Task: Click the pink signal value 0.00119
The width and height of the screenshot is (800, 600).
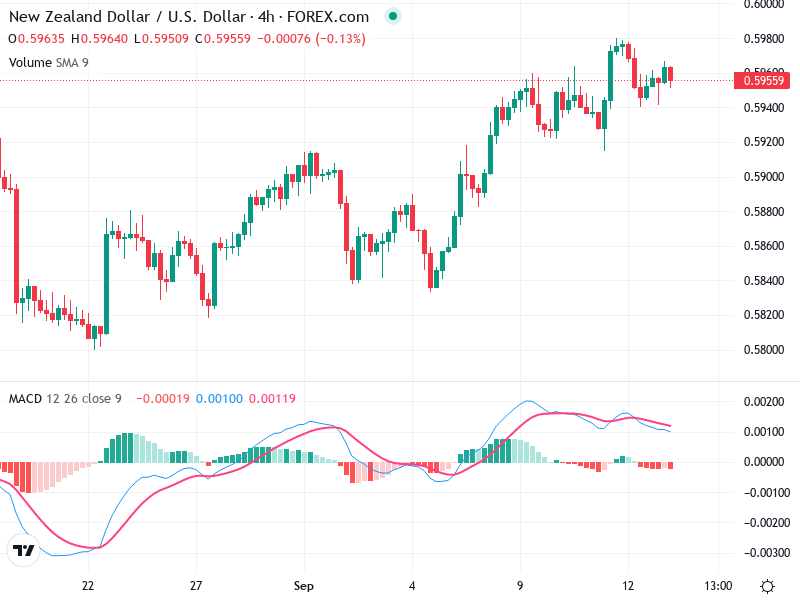Action: [272, 398]
